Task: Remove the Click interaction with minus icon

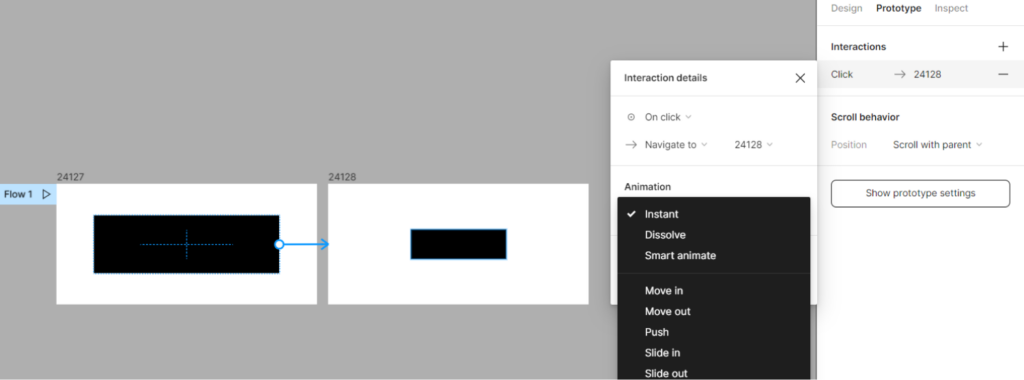Action: 1003,74
